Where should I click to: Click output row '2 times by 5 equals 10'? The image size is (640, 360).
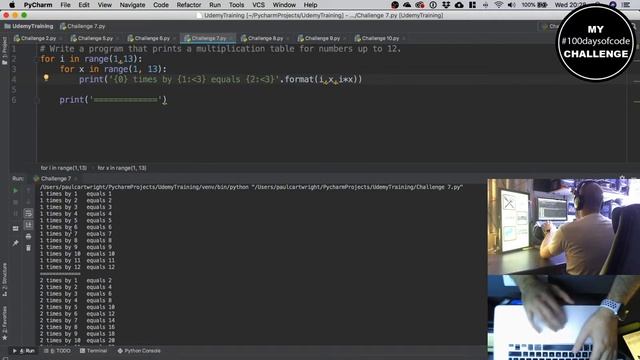tap(78, 307)
